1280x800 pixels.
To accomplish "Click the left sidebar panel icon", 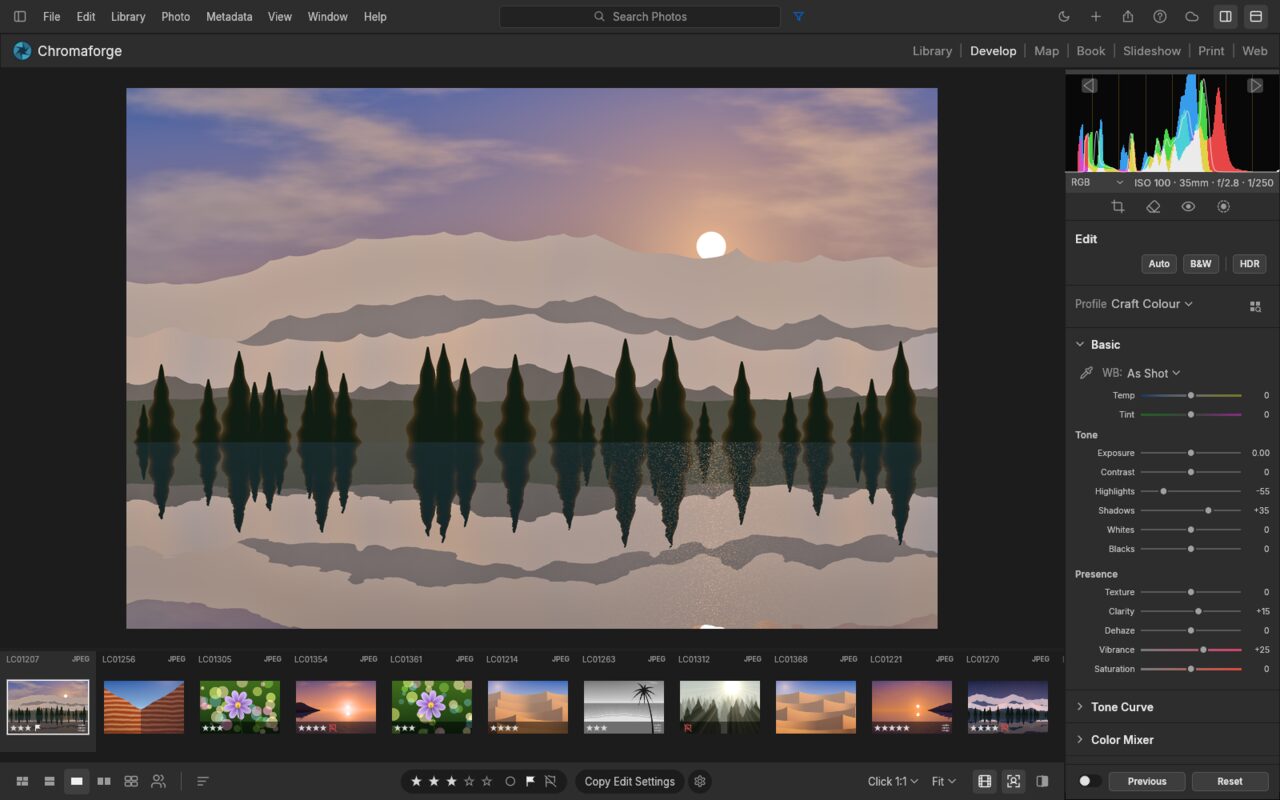I will [20, 17].
